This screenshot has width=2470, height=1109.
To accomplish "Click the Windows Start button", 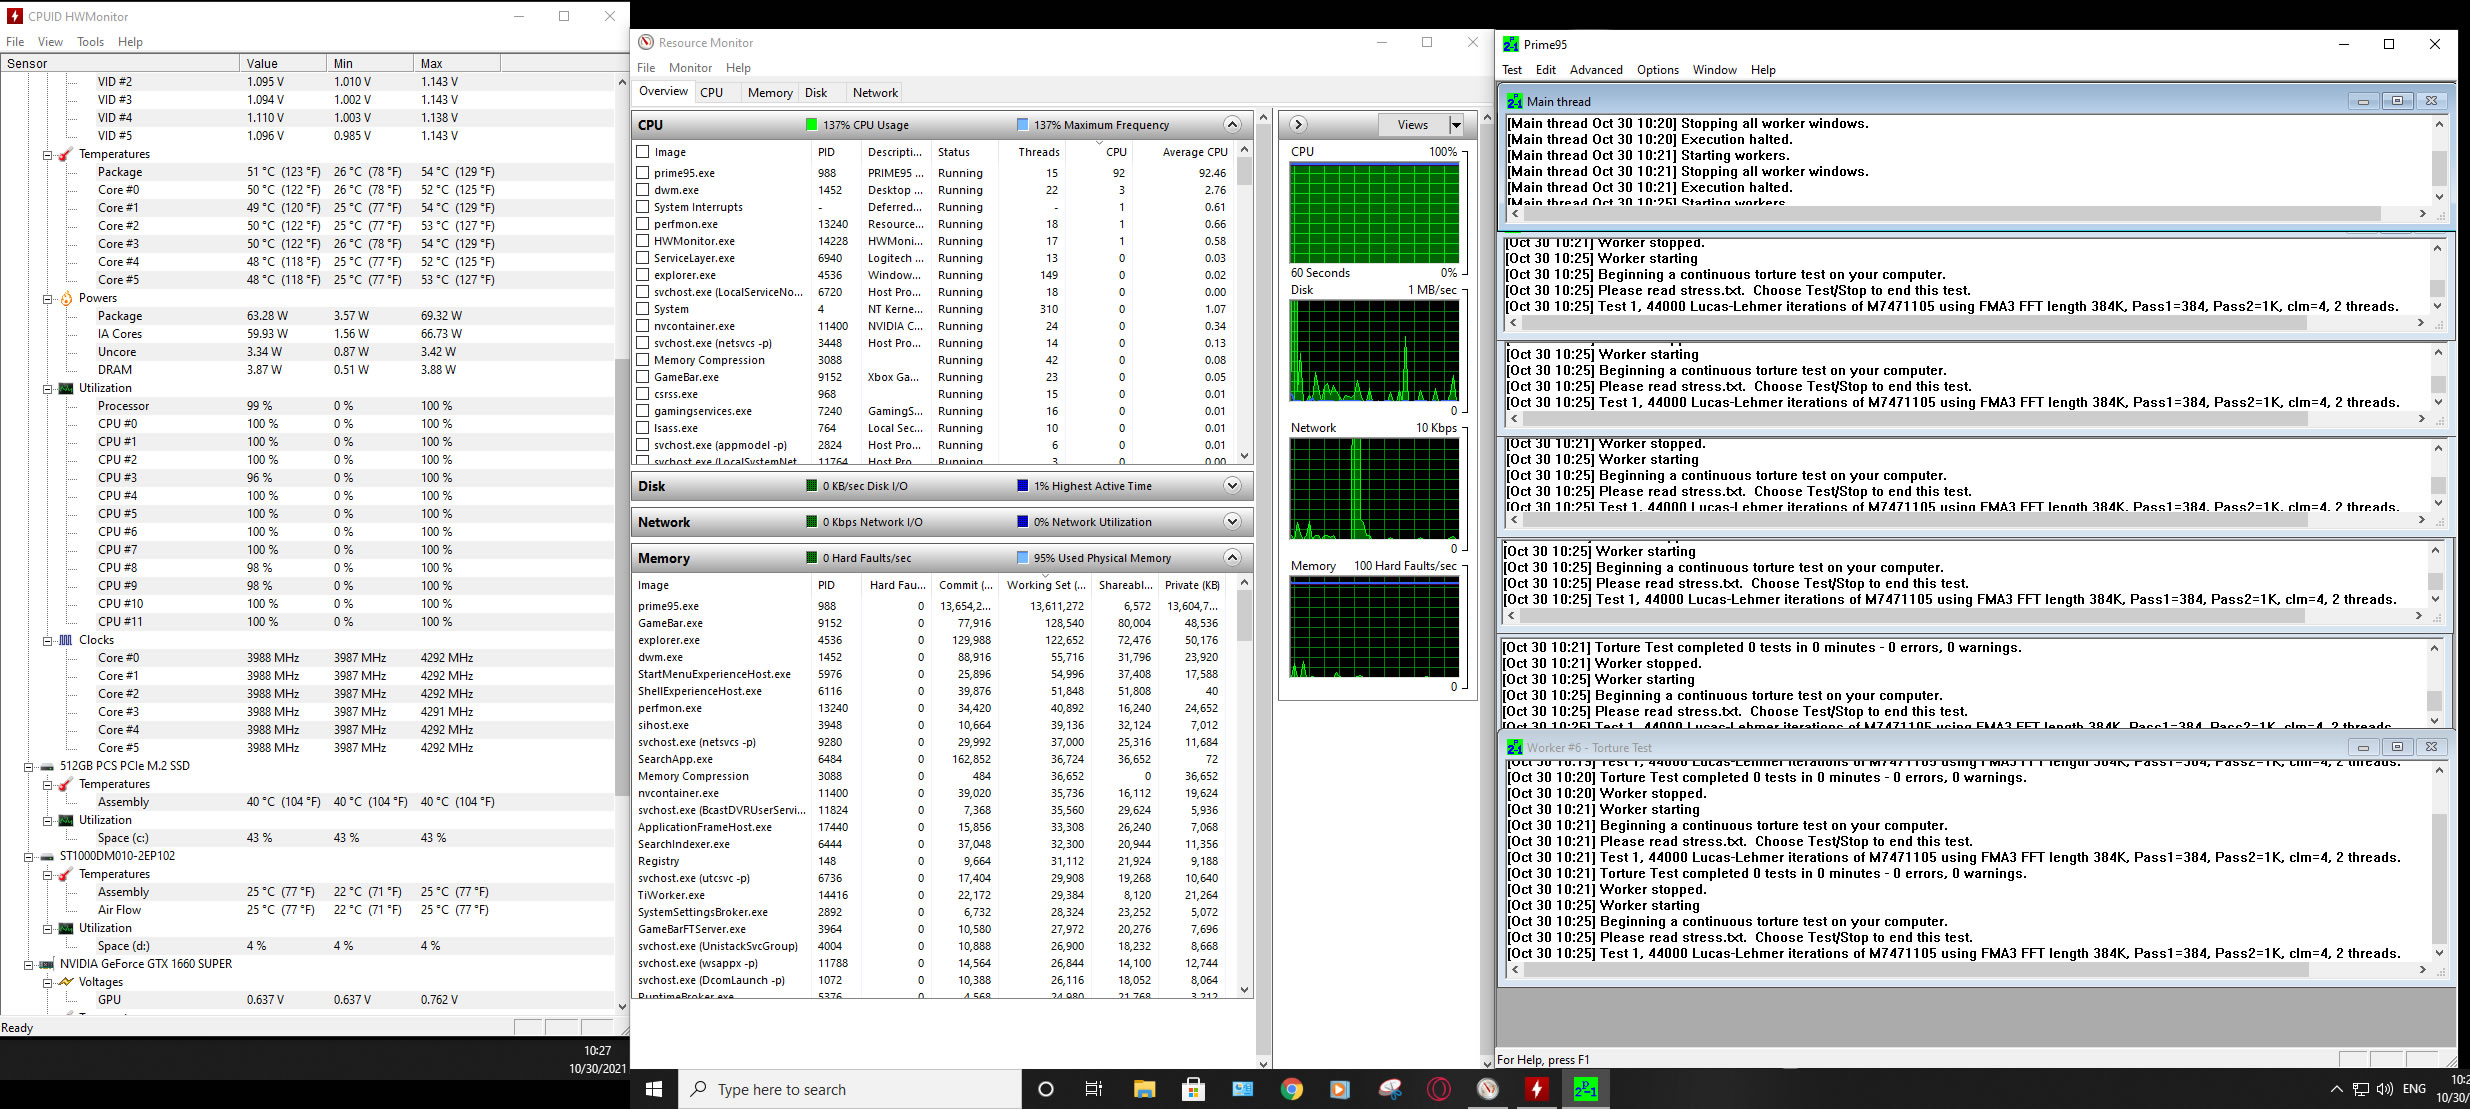I will tap(655, 1089).
